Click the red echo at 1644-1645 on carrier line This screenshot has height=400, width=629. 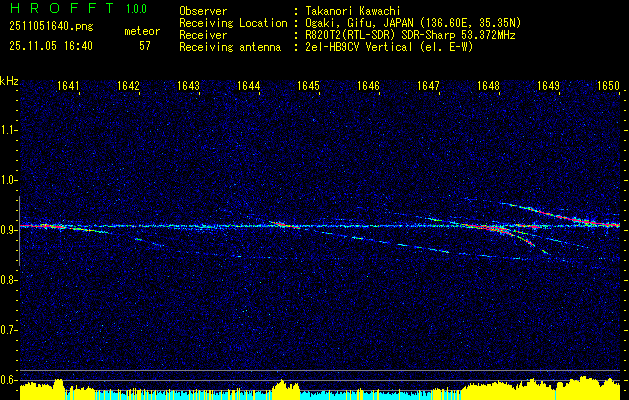[283, 225]
